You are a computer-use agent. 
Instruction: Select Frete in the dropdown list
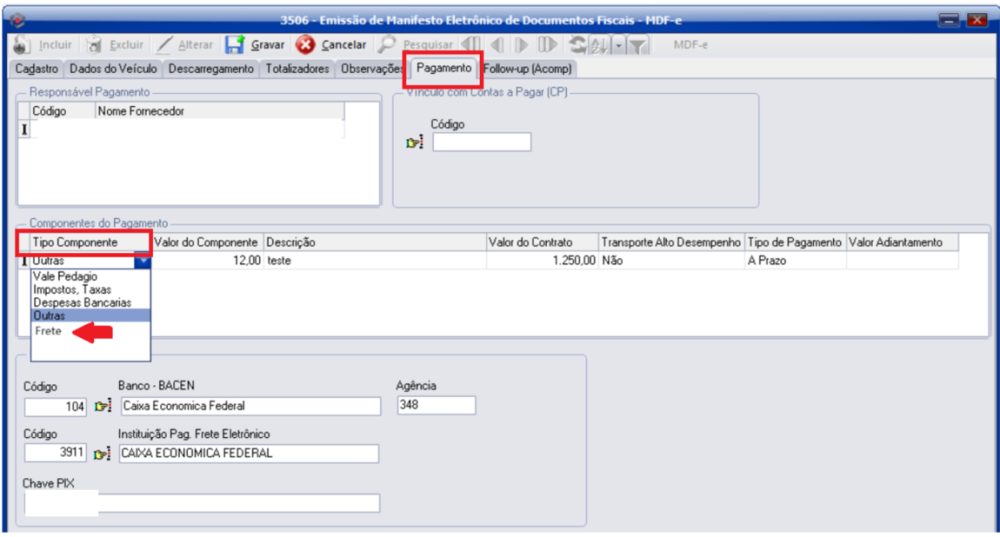tap(49, 331)
